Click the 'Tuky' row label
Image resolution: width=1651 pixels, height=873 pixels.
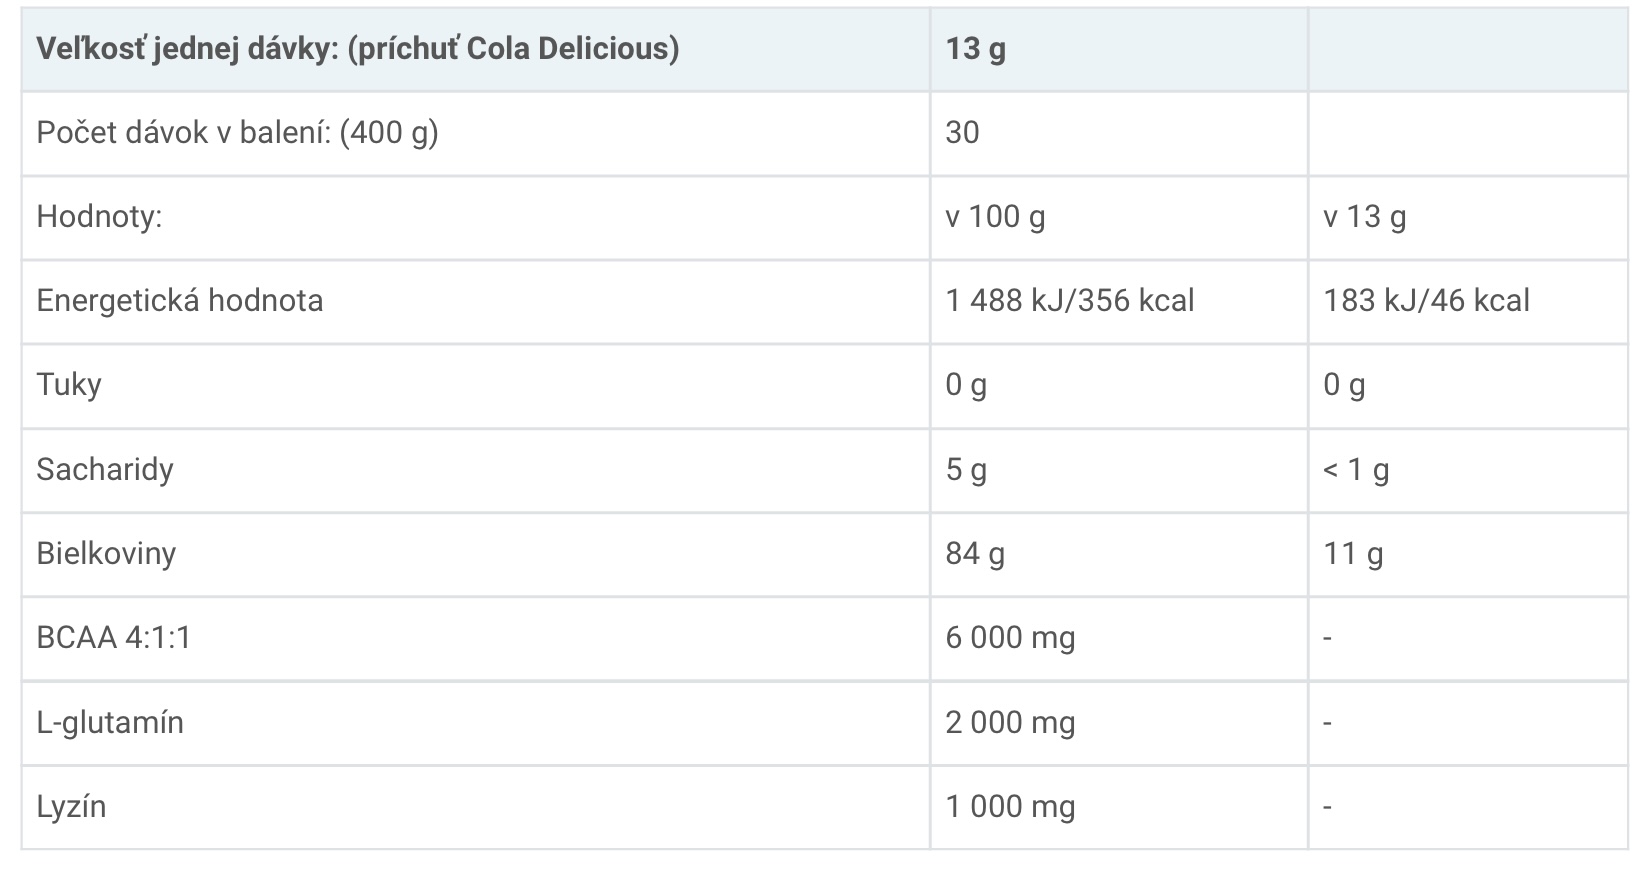click(69, 385)
